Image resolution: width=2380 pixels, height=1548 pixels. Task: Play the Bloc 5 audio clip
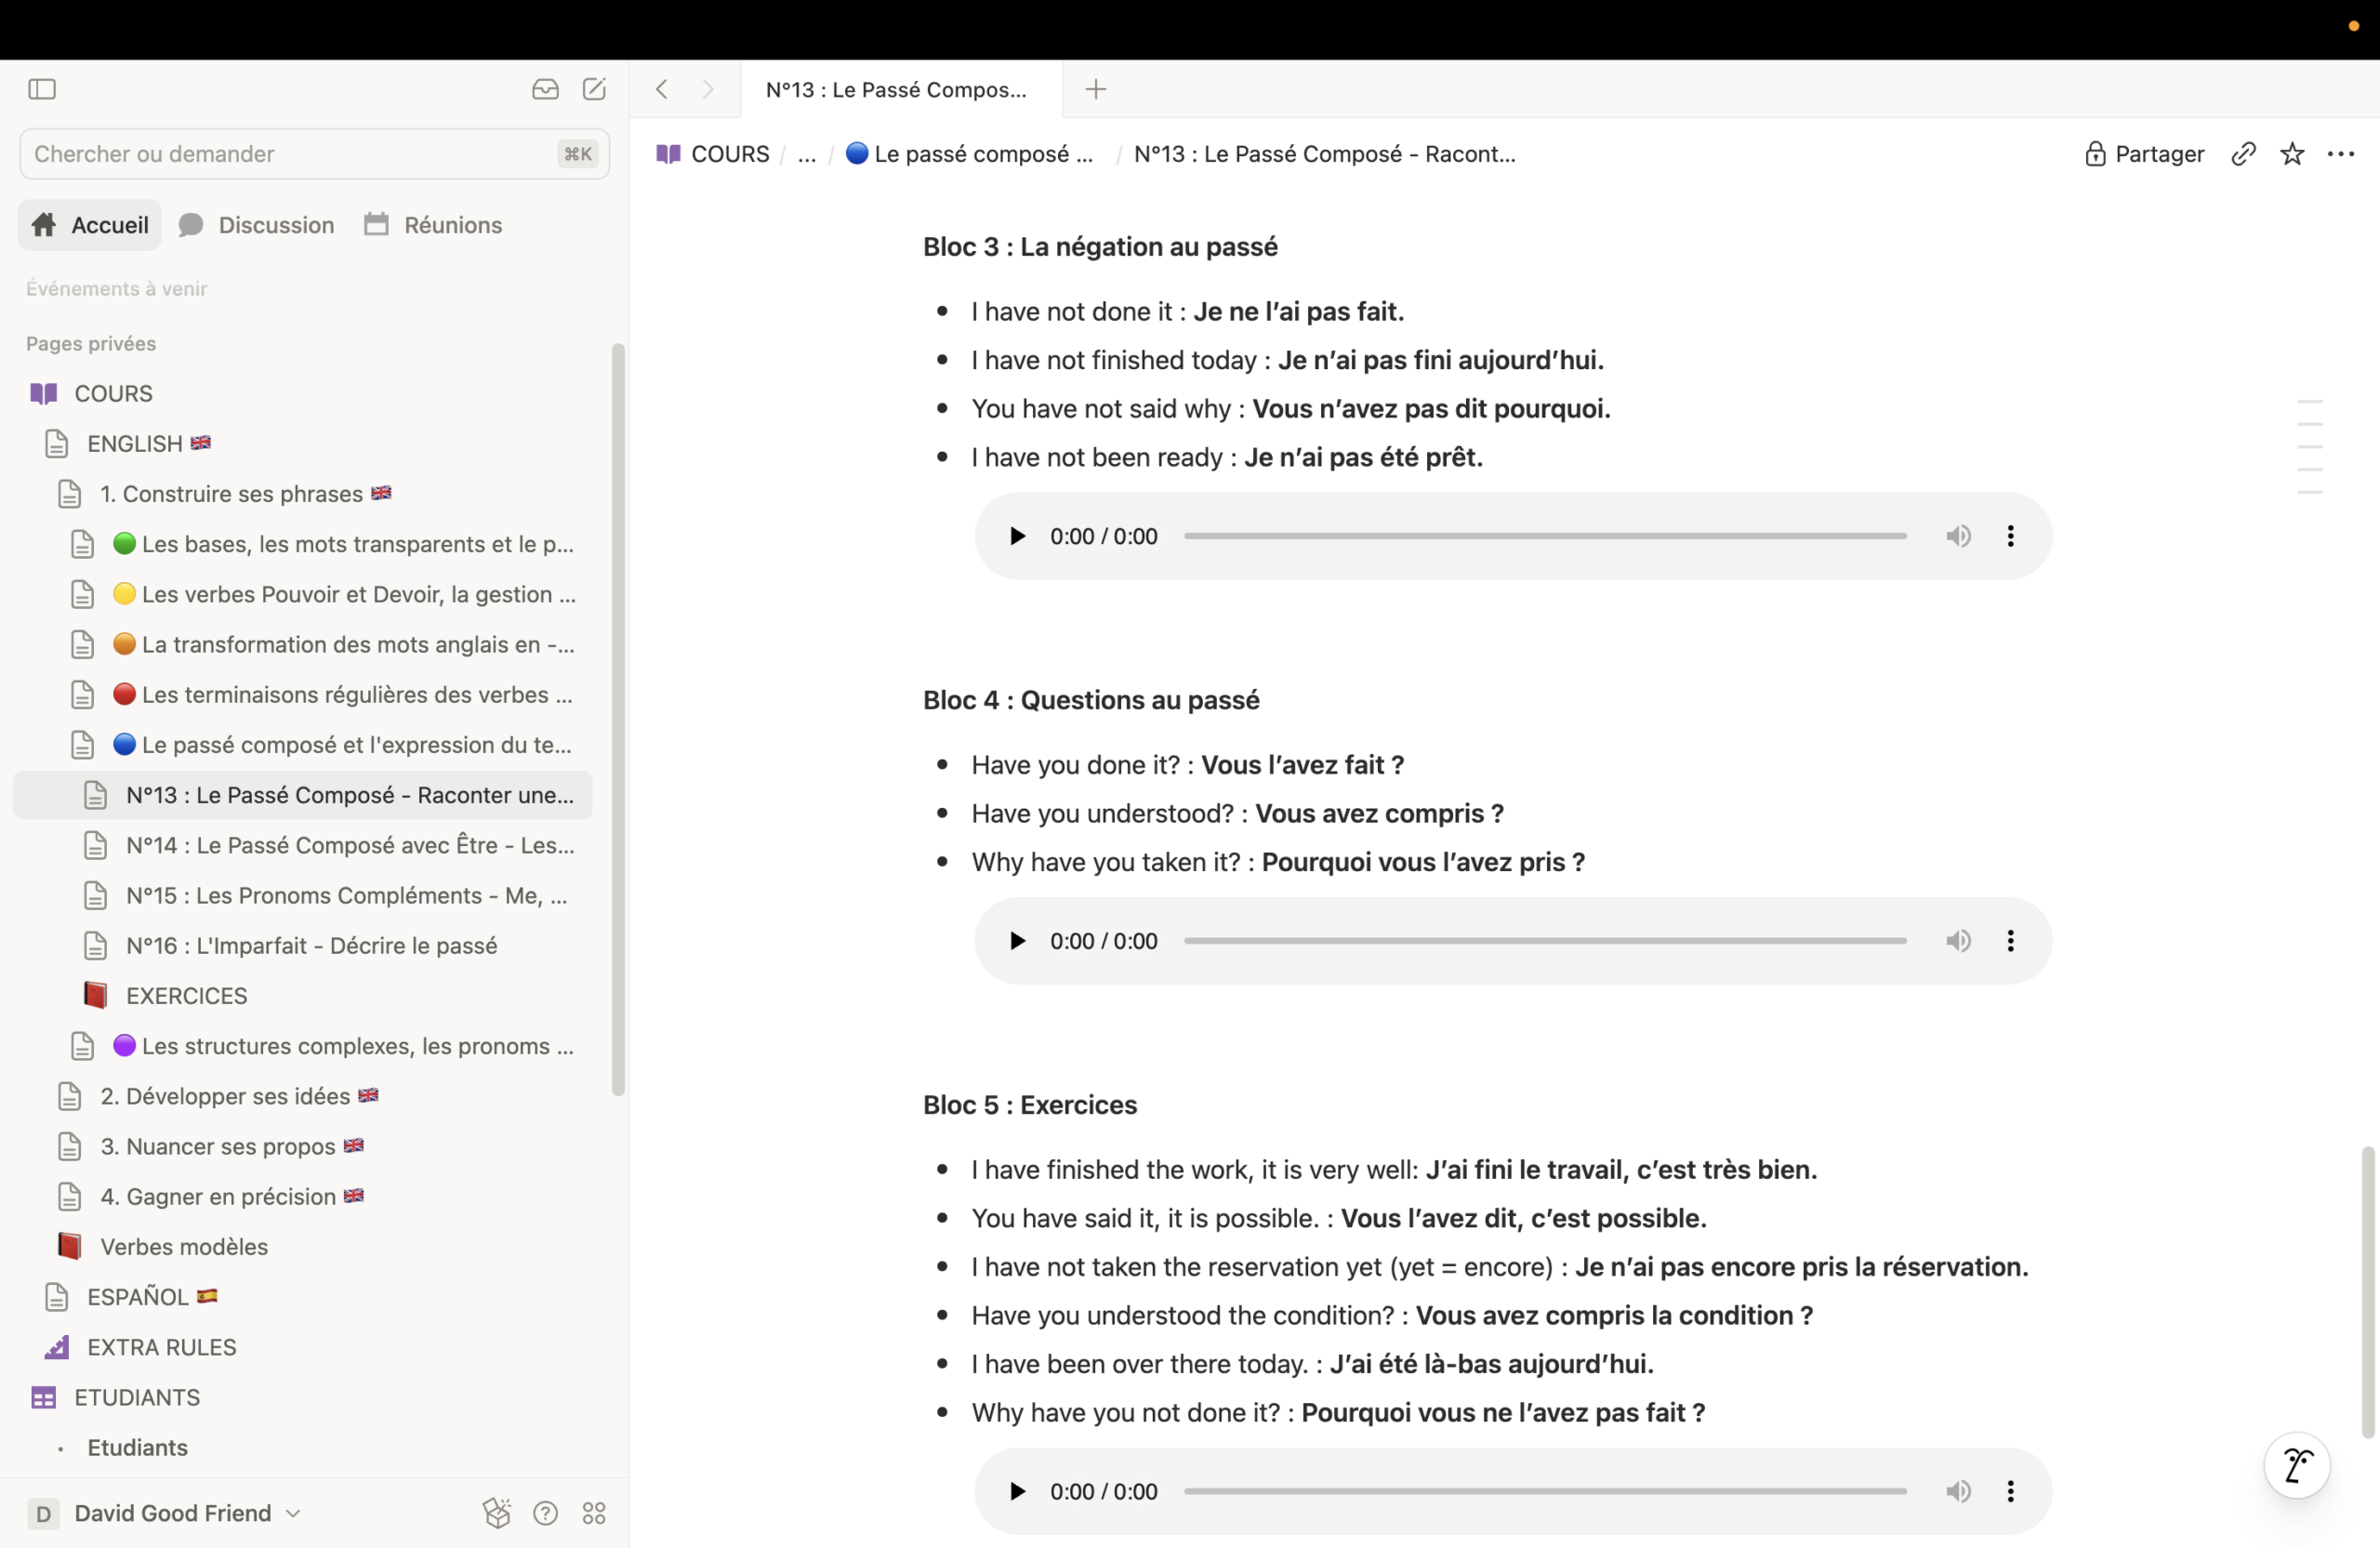point(1017,1491)
